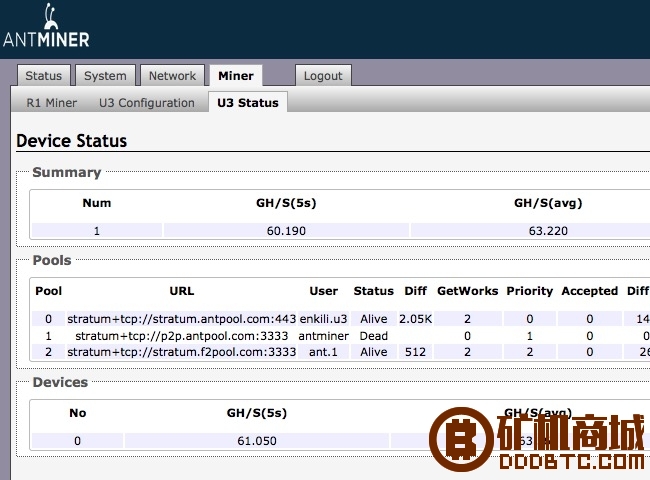Viewport: 650px width, 480px height.
Task: Click the Pool column header
Action: coord(49,291)
